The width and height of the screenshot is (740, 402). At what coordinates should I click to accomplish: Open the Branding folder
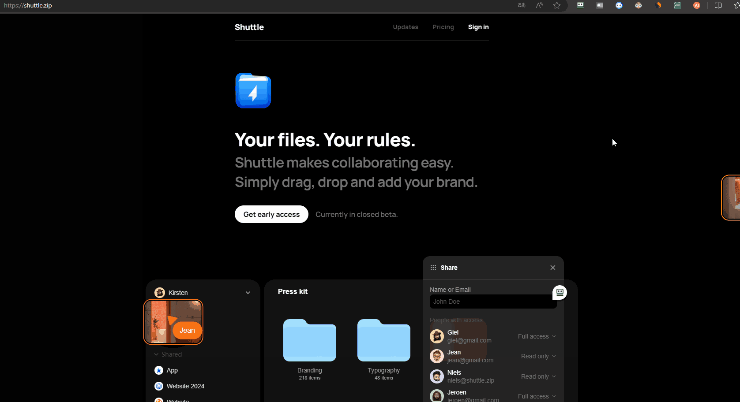310,340
